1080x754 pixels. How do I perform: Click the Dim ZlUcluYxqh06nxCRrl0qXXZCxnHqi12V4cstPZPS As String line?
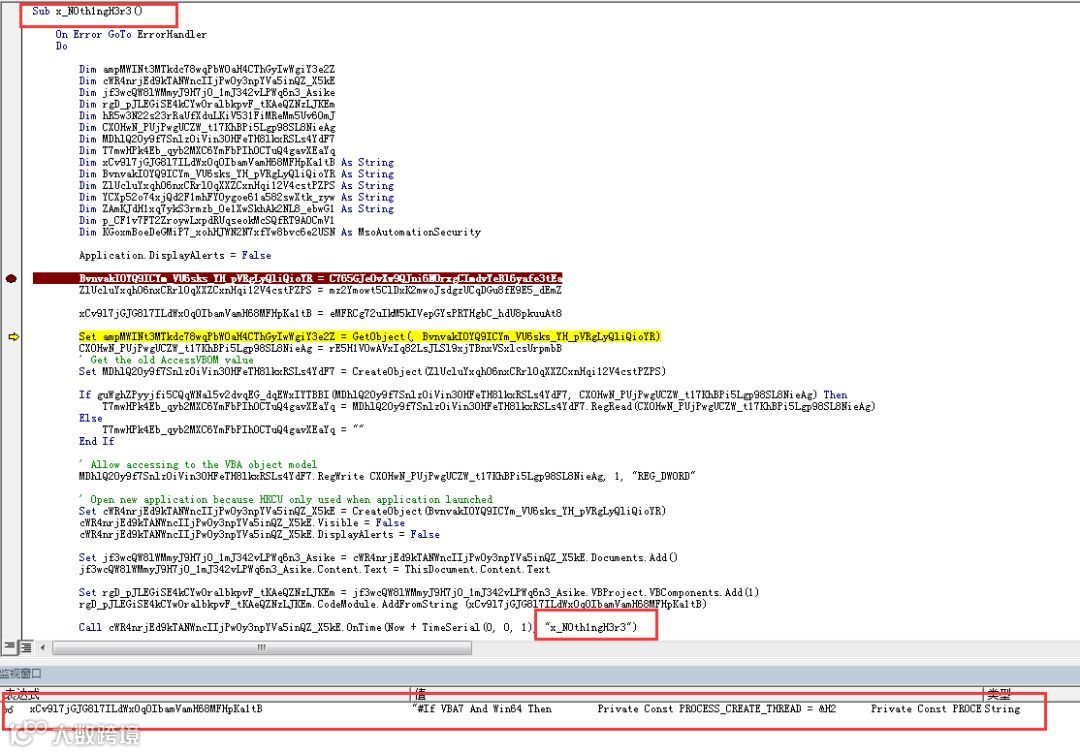[236, 186]
